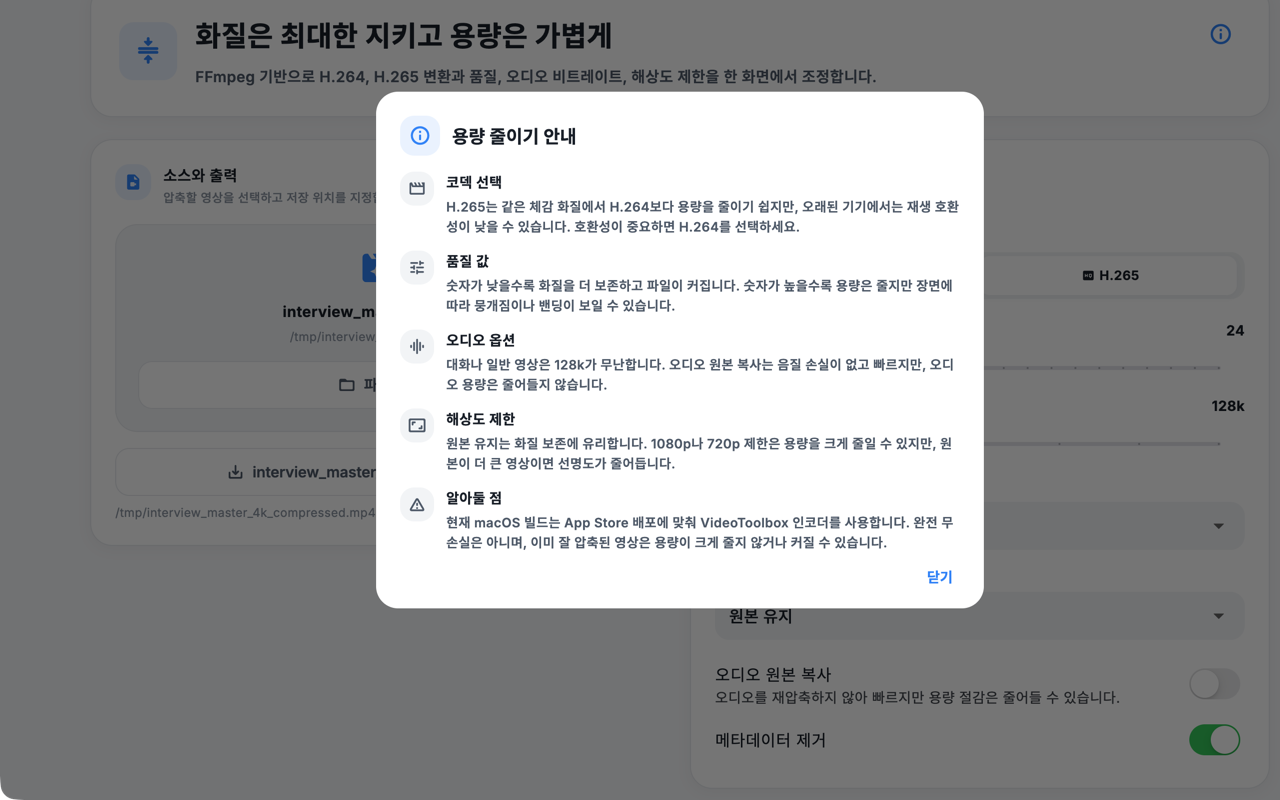Click the audio bitrate value 128k

1228,407
